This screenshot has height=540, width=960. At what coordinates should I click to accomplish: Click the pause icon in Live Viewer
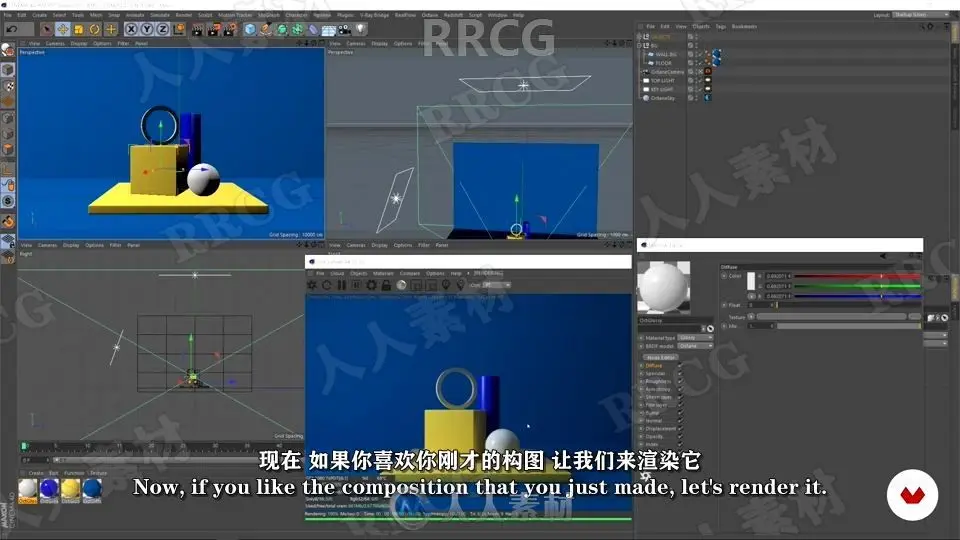(x=342, y=285)
